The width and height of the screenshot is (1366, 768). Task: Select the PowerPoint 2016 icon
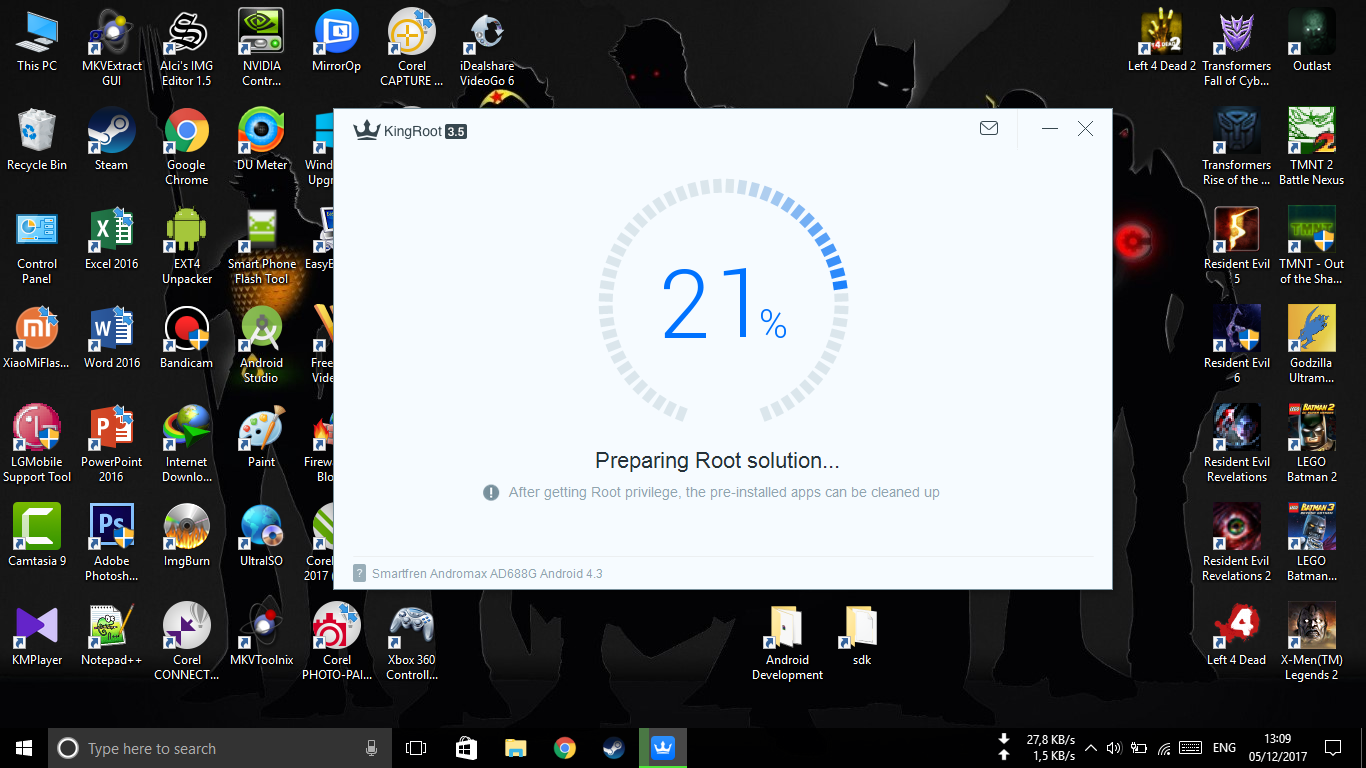112,444
